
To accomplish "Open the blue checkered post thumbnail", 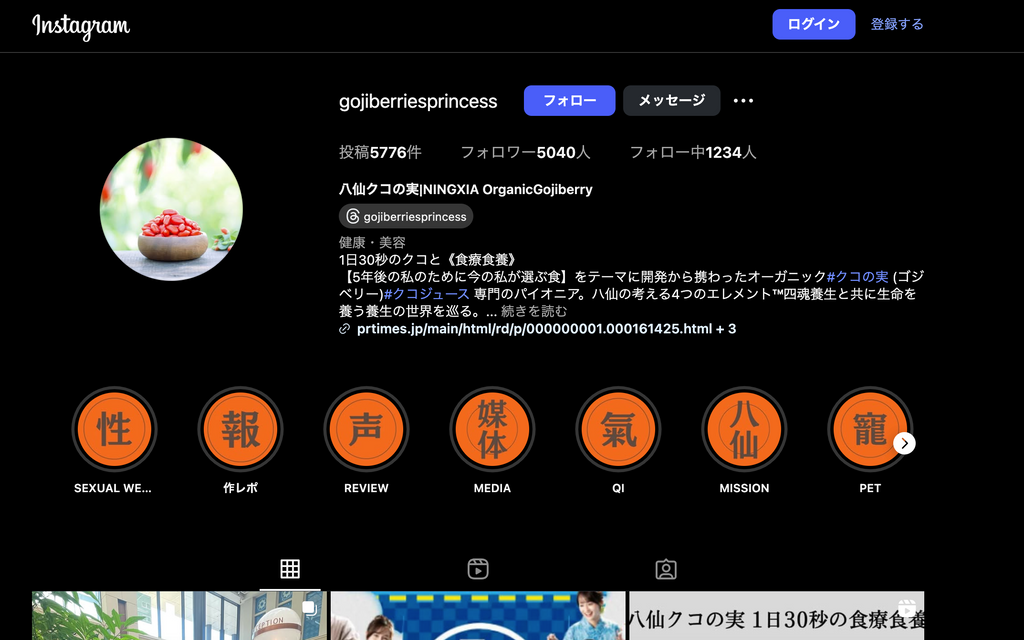I will point(478,615).
